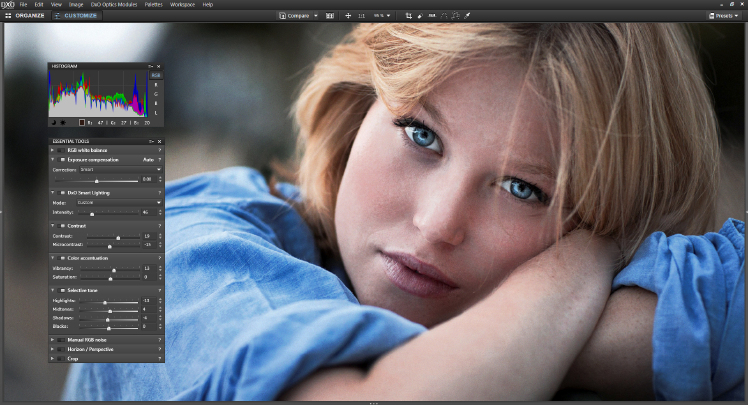Screen dimensions: 748x405
Task: Collapse Exposure compensation section
Action: pos(52,159)
